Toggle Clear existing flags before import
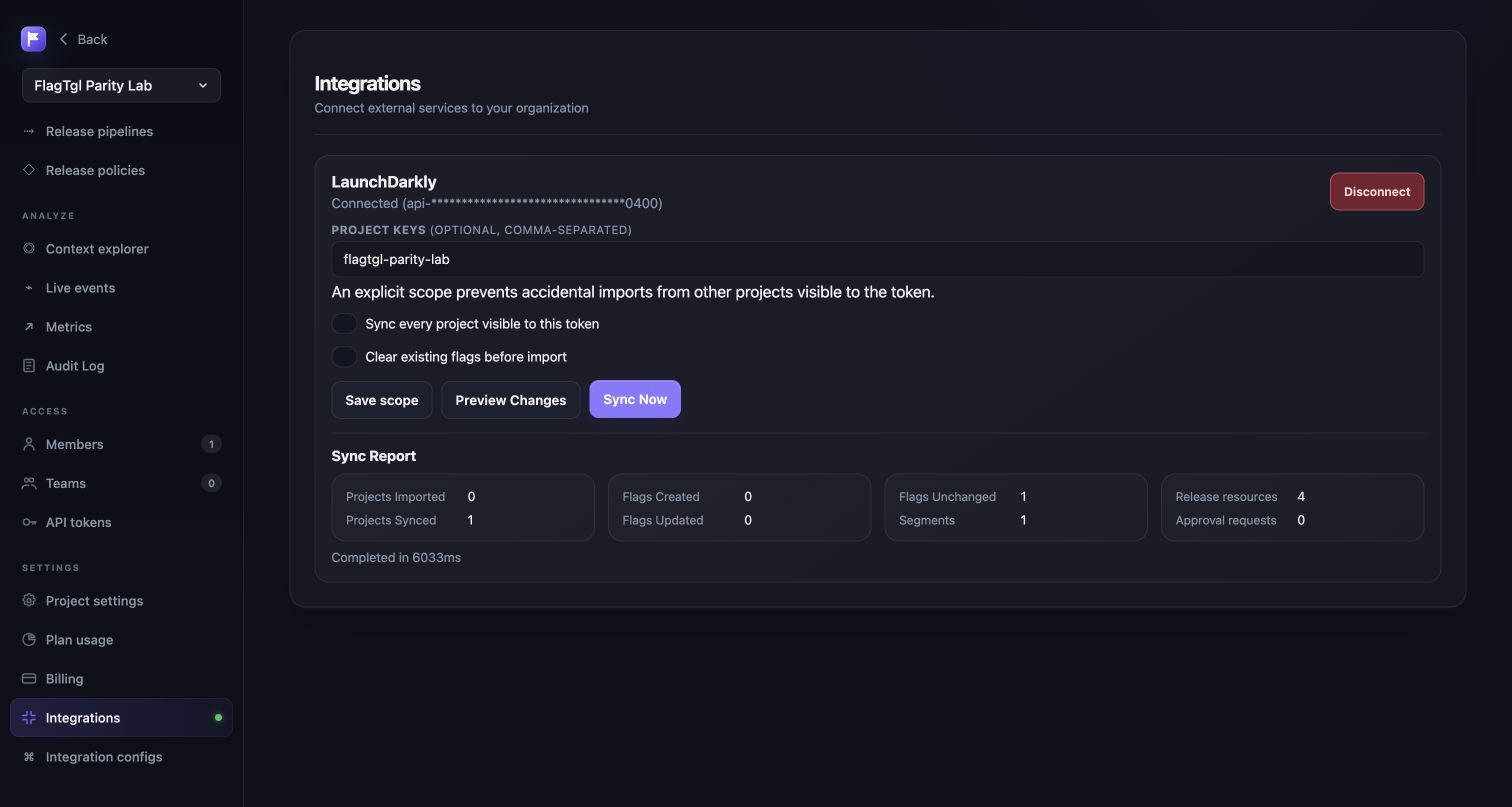The height and width of the screenshot is (807, 1512). click(x=344, y=357)
